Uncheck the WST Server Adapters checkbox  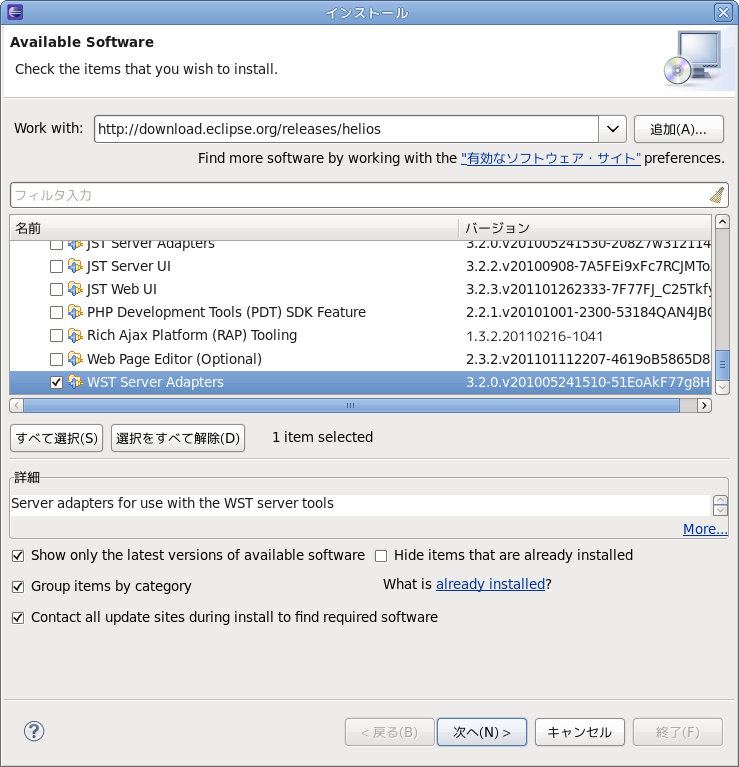(x=56, y=382)
